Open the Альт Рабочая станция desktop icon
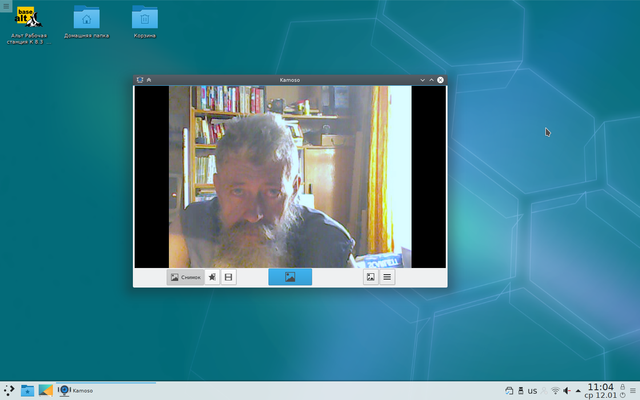 pos(29,25)
